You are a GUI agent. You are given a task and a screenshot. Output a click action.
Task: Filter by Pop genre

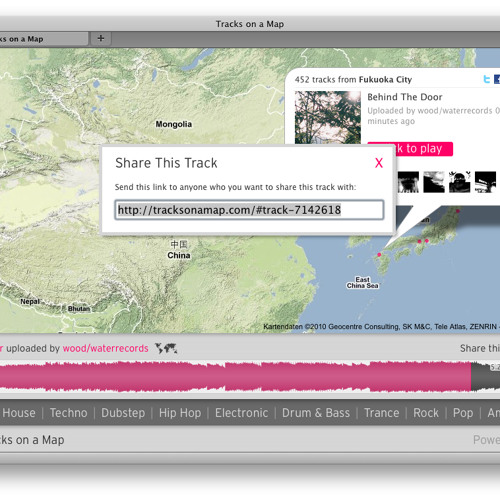coord(463,413)
